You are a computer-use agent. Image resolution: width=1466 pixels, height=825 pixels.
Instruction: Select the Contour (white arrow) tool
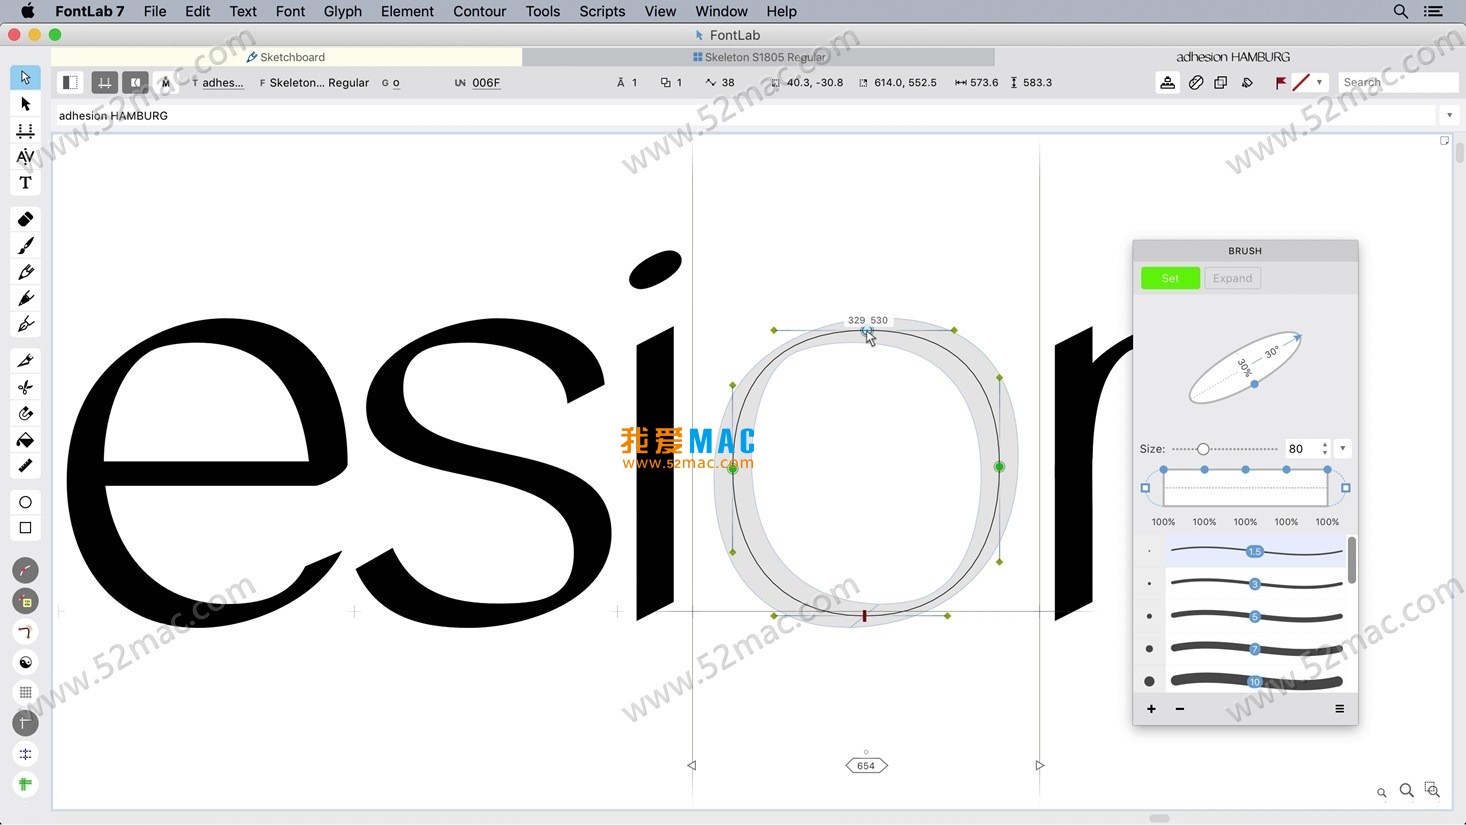(25, 77)
